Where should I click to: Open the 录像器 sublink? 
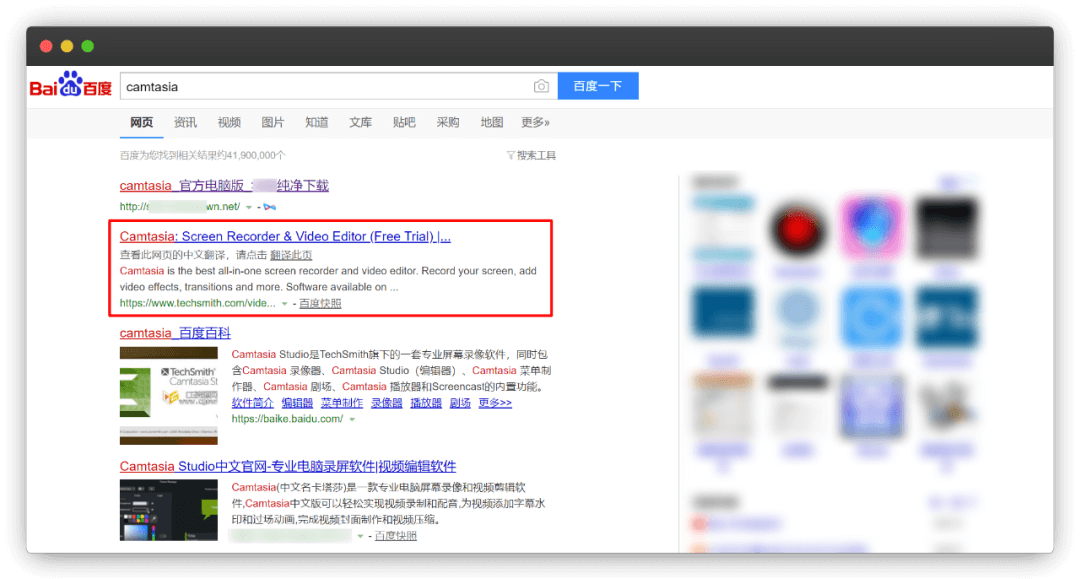(386, 403)
